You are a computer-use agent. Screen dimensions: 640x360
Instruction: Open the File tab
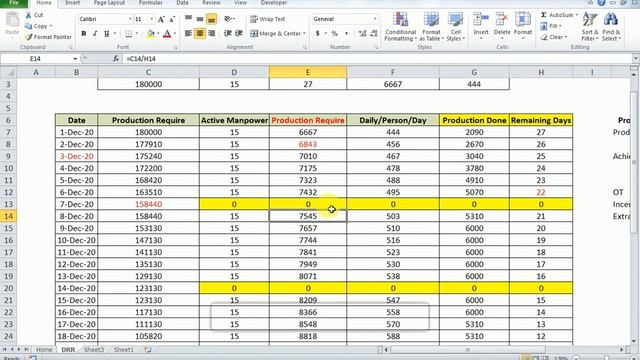[x=14, y=3]
